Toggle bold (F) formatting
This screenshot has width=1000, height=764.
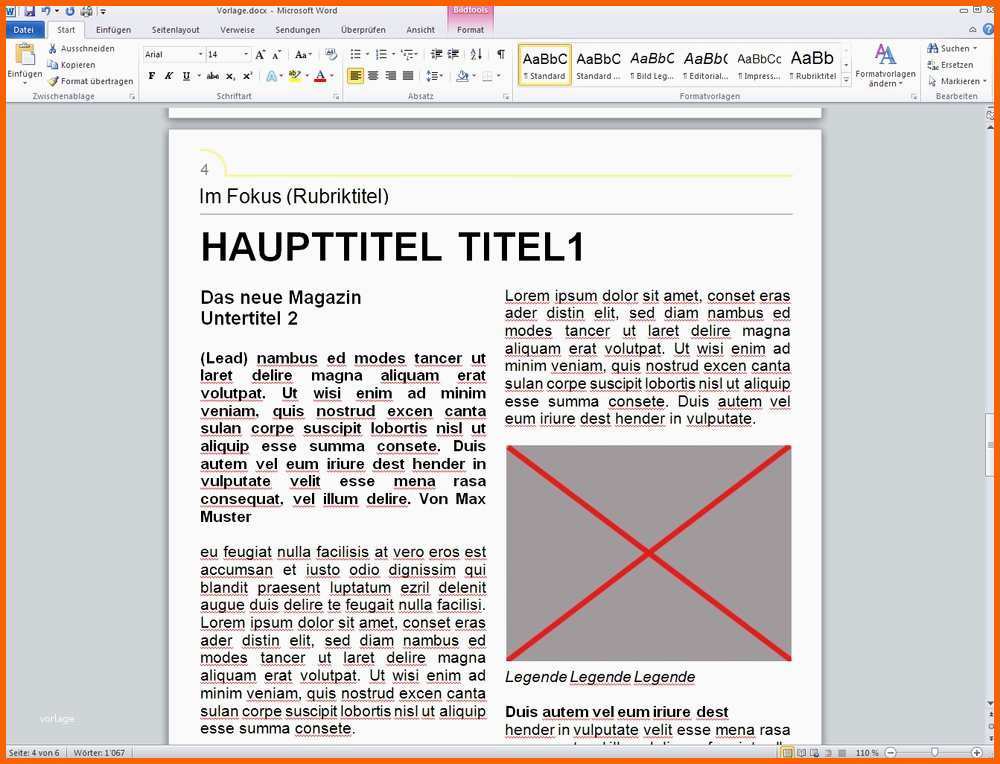click(152, 76)
